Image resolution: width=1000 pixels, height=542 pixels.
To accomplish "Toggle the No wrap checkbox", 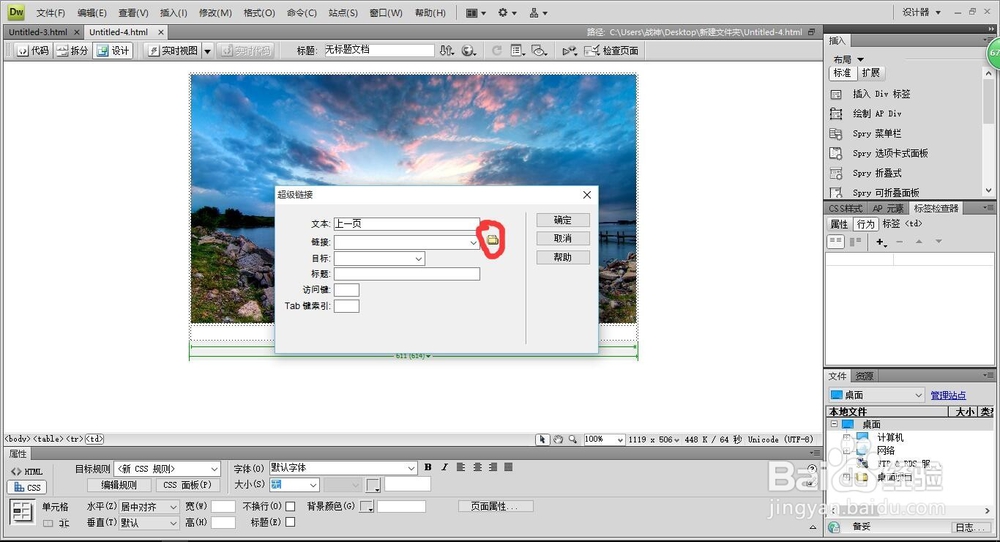I will pyautogui.click(x=290, y=506).
